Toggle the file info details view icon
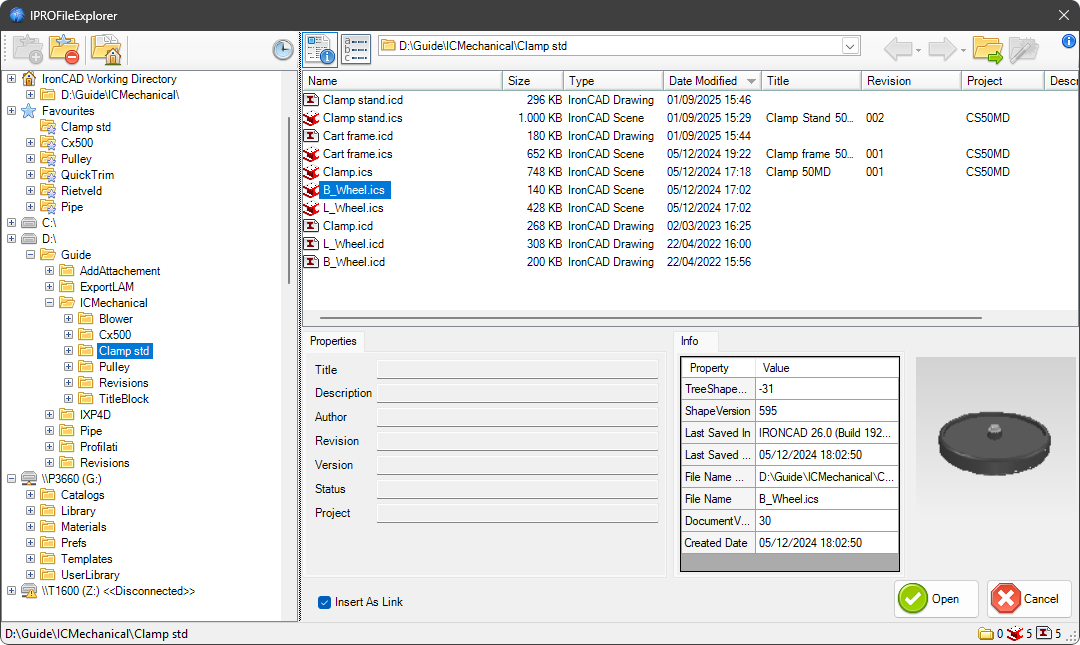This screenshot has width=1080, height=645. coord(320,47)
